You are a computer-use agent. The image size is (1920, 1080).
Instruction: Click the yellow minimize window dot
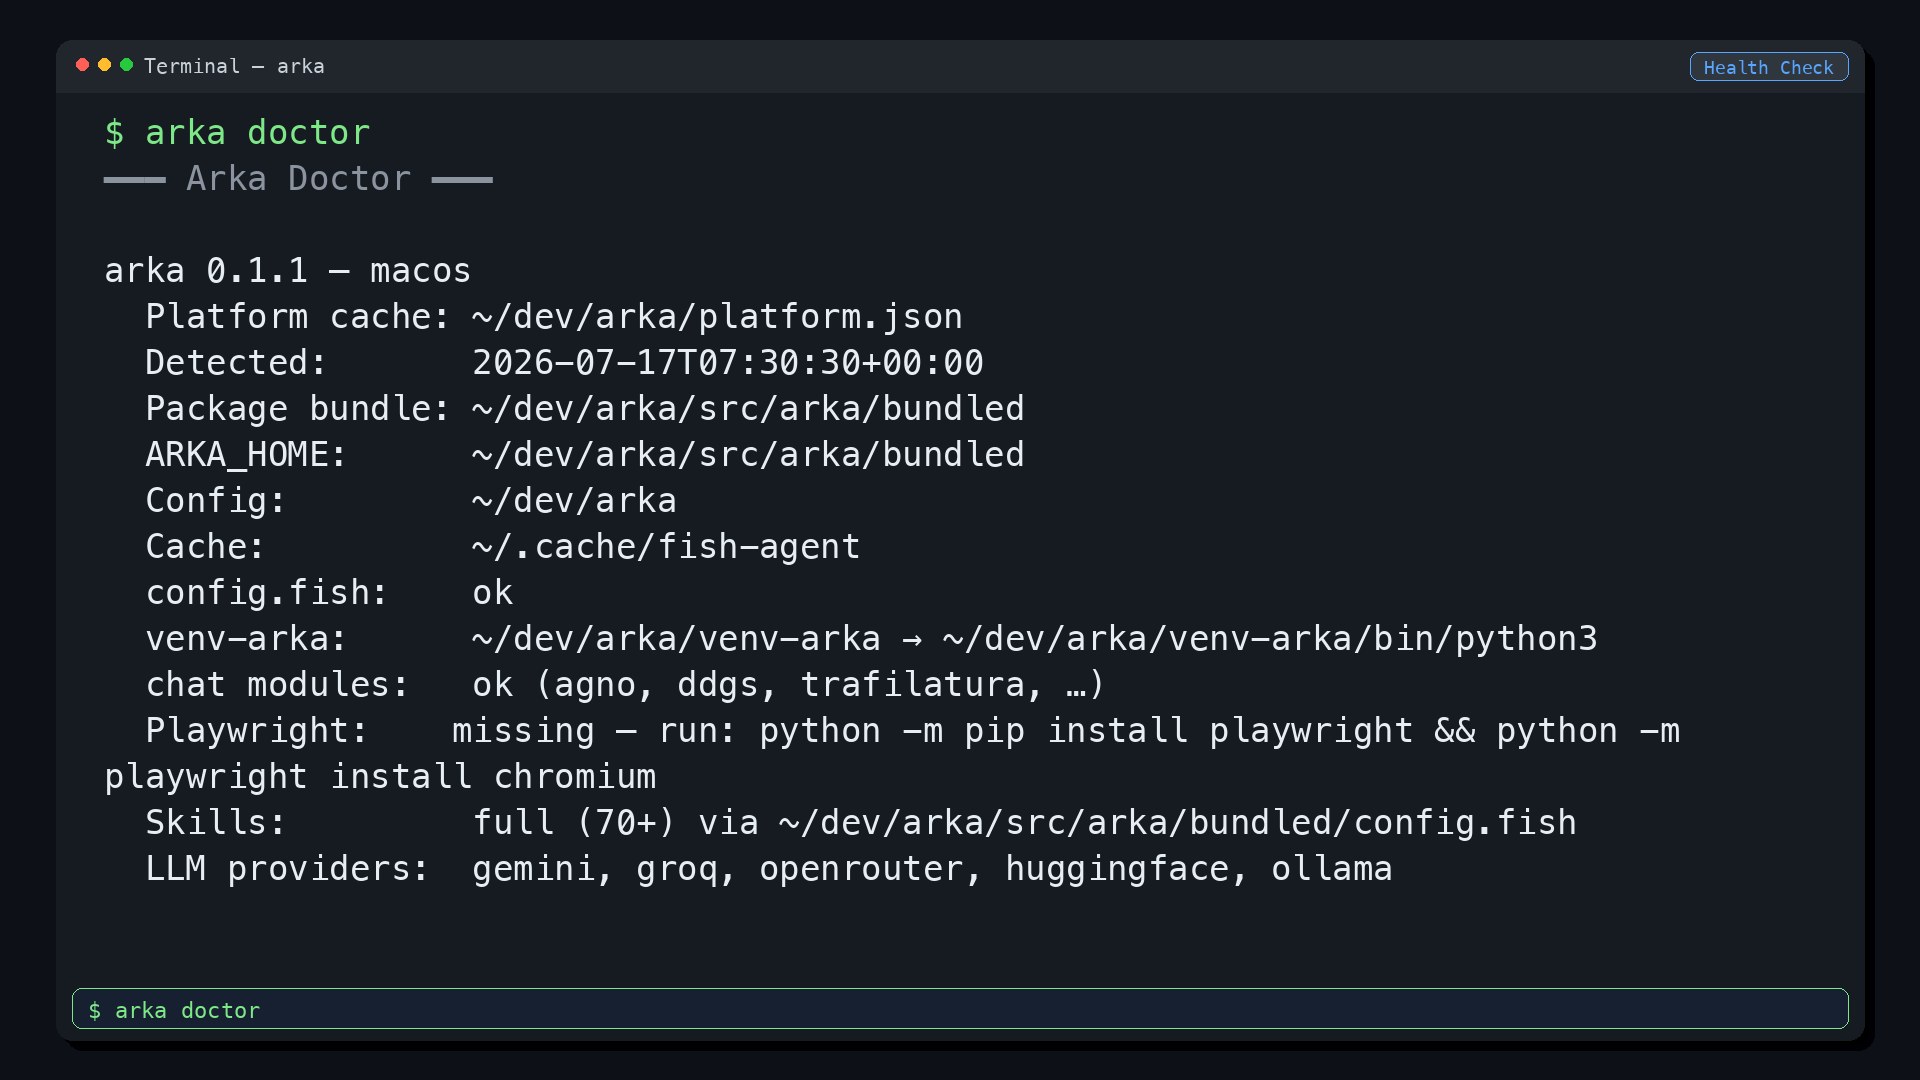(104, 65)
